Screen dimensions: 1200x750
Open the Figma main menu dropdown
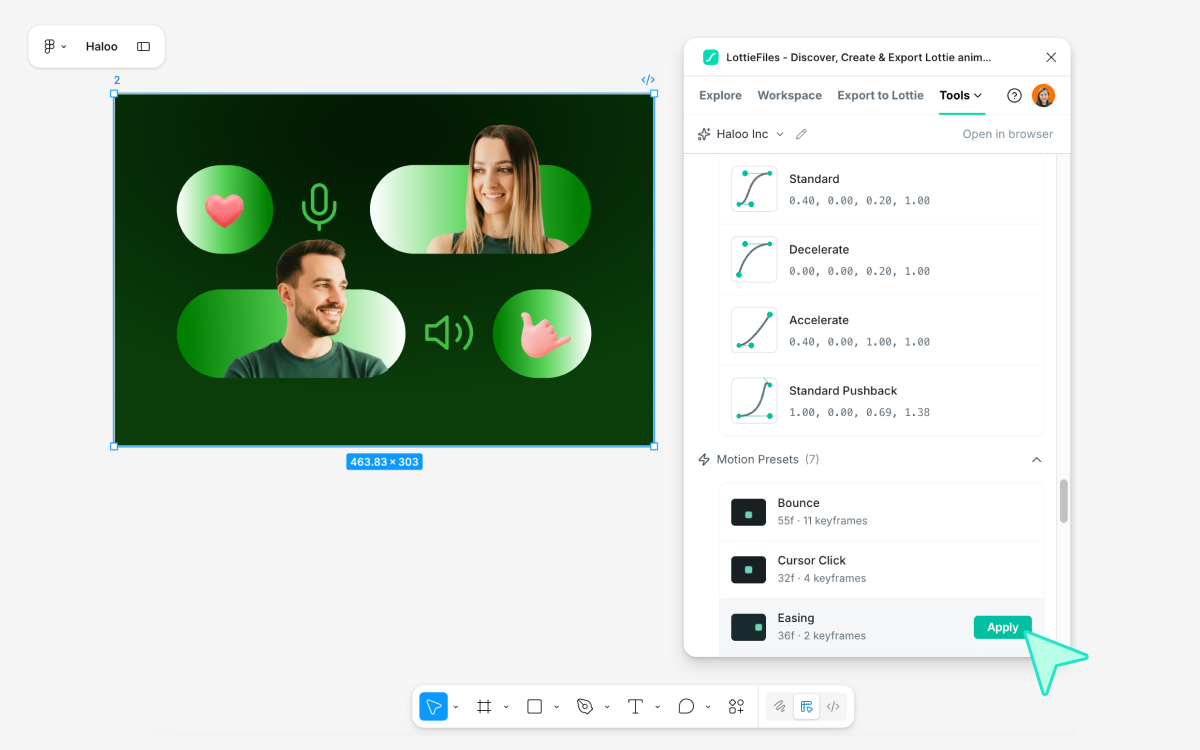coord(54,47)
